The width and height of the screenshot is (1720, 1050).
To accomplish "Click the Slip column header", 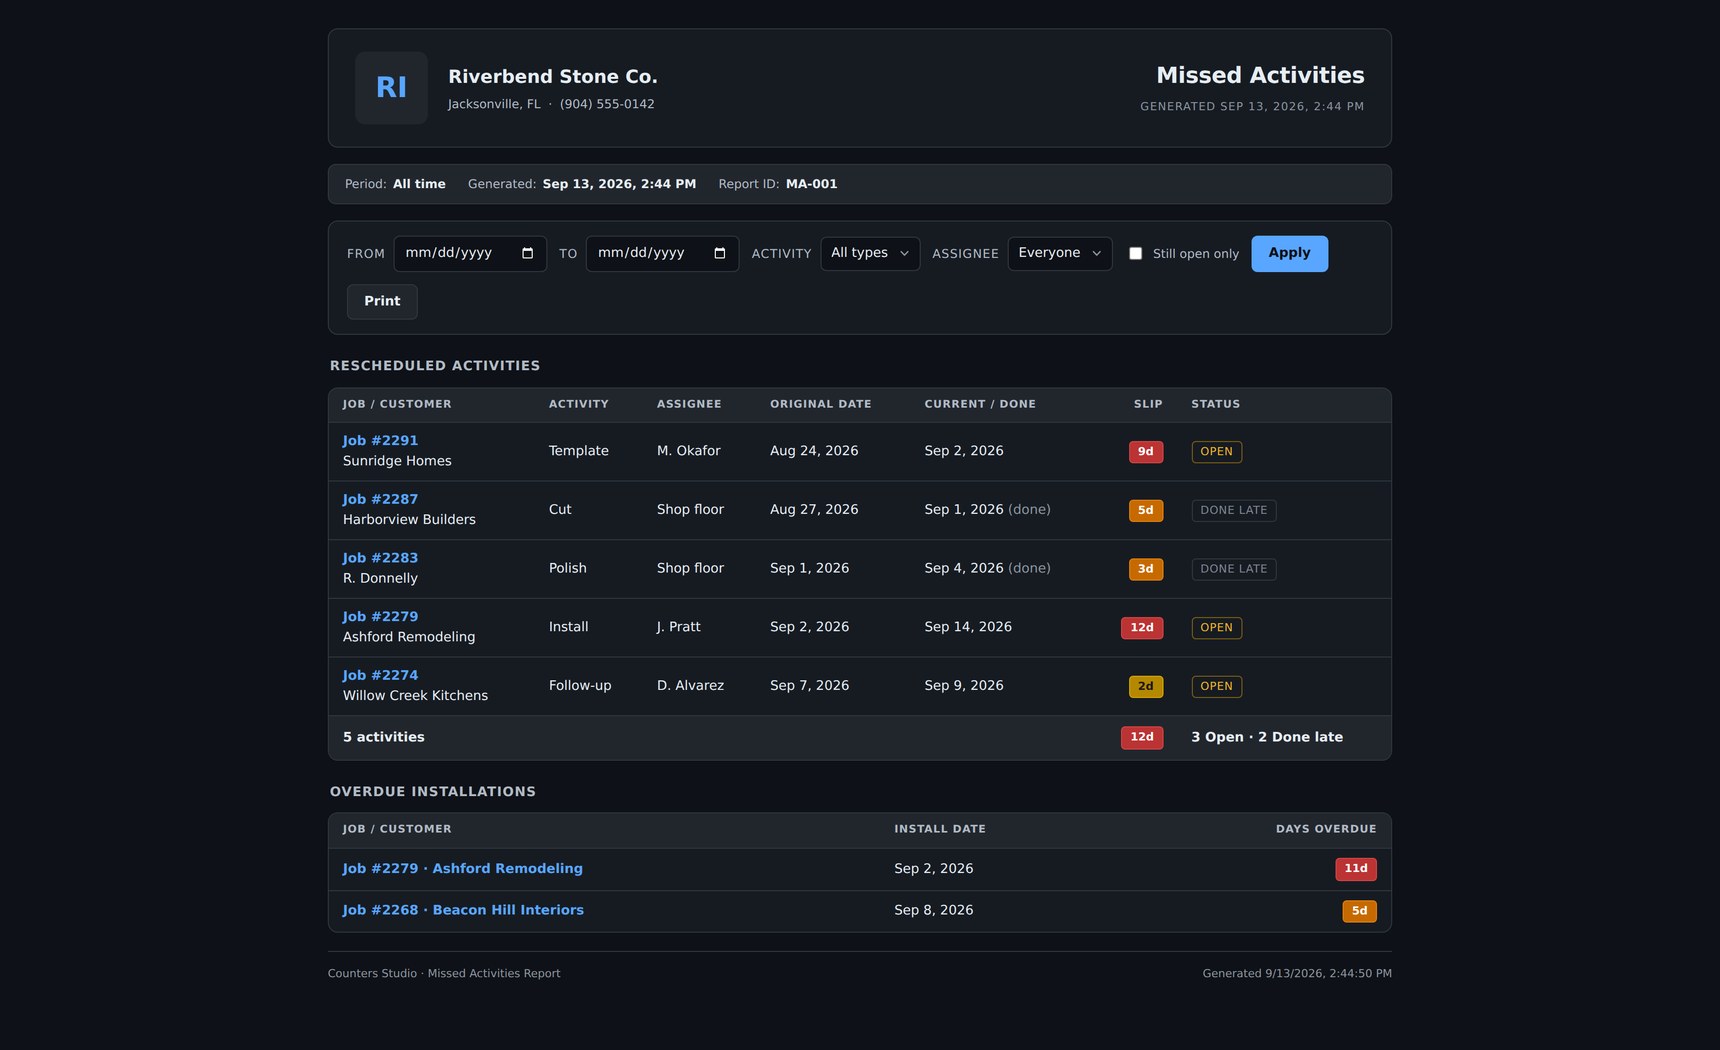I will coord(1148,405).
